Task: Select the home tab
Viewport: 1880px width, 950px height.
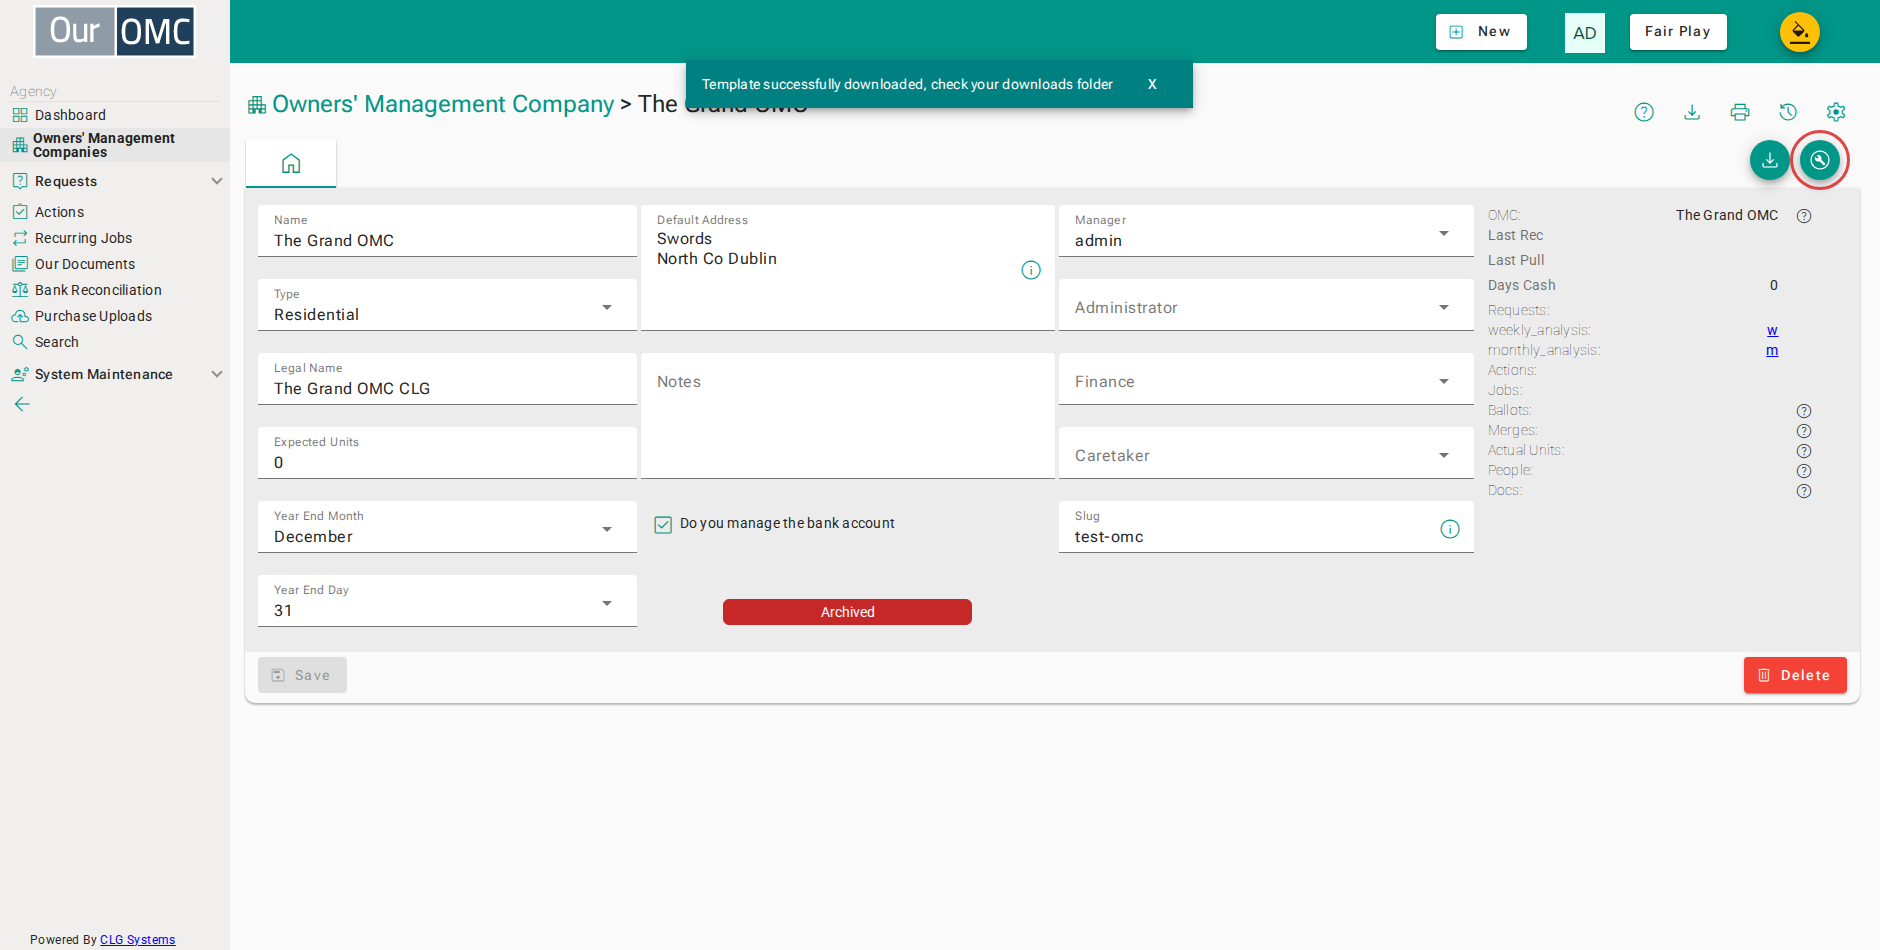Action: tap(291, 164)
